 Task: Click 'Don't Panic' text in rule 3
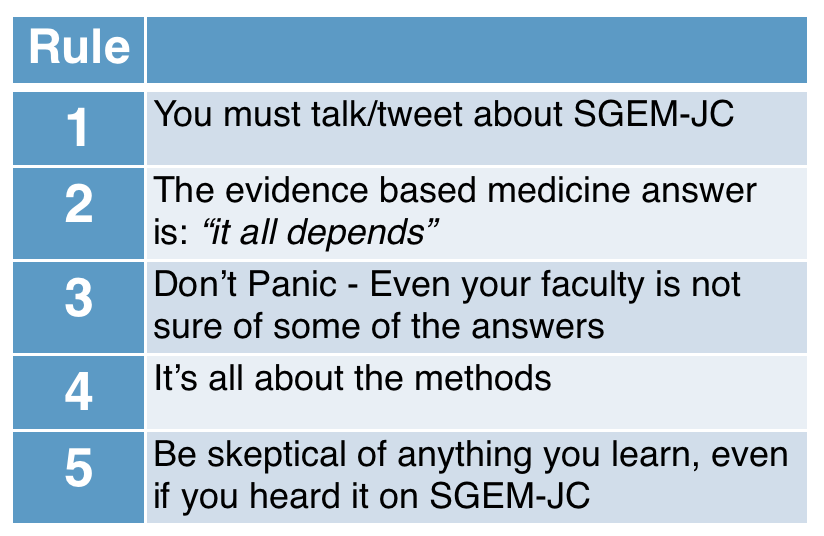pyautogui.click(x=245, y=284)
